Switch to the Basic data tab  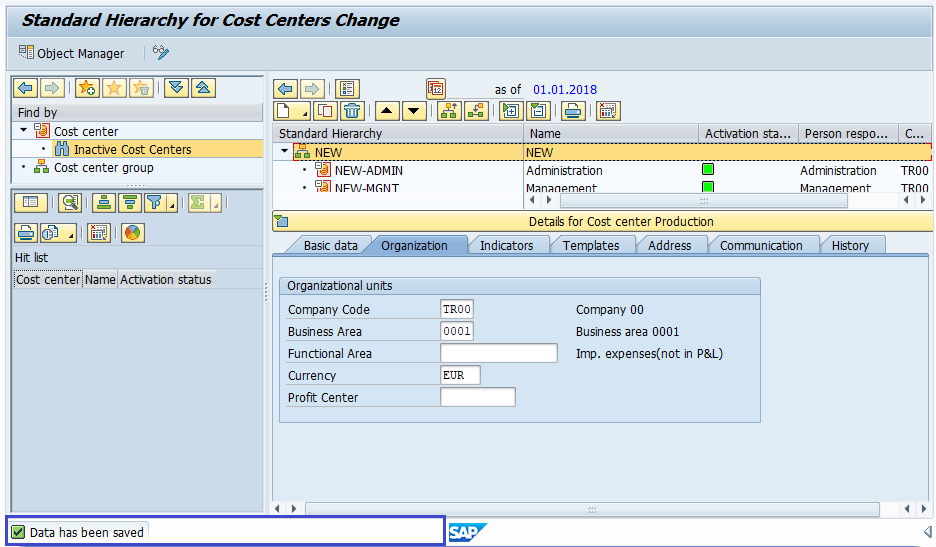[330, 245]
